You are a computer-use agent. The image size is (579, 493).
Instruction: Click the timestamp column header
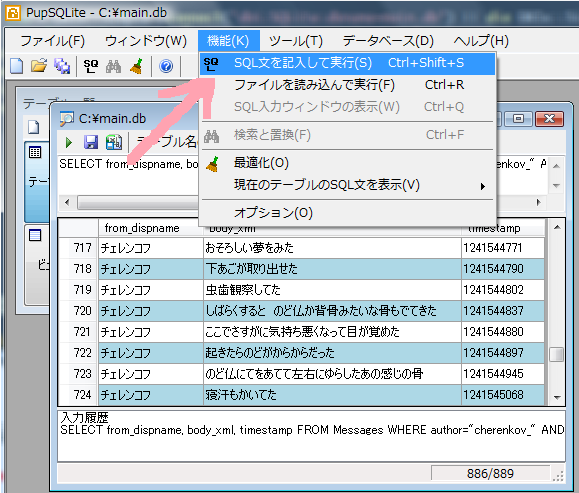pyautogui.click(x=503, y=228)
